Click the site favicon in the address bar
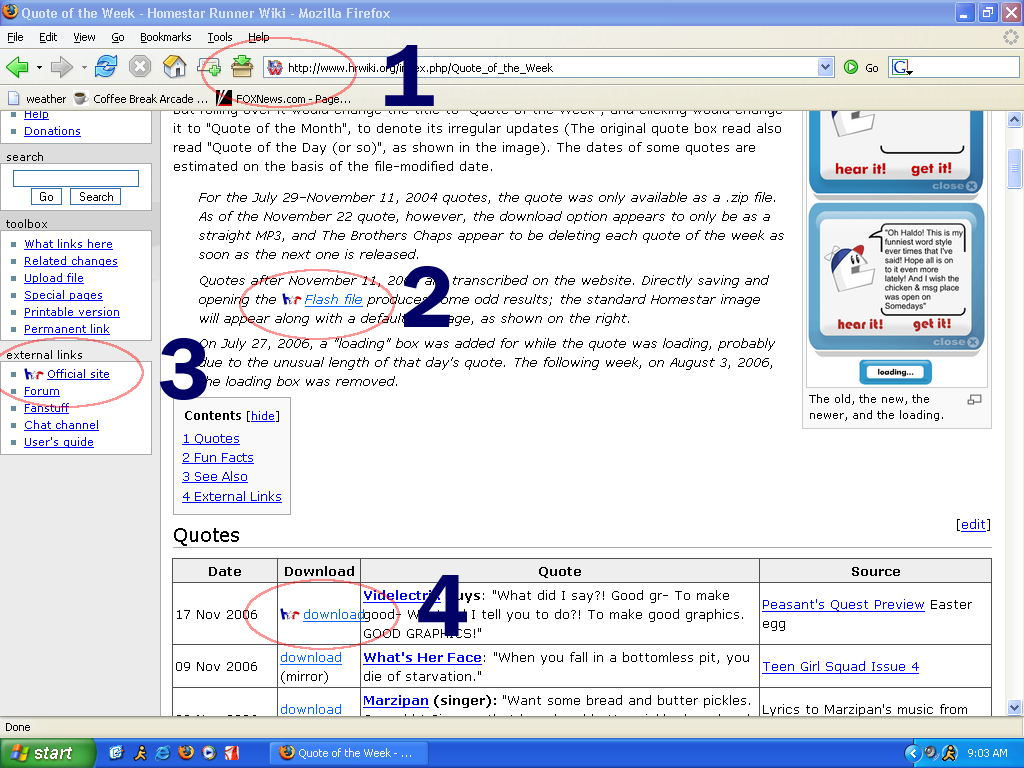Screen dimensions: 1024x768 [275, 67]
